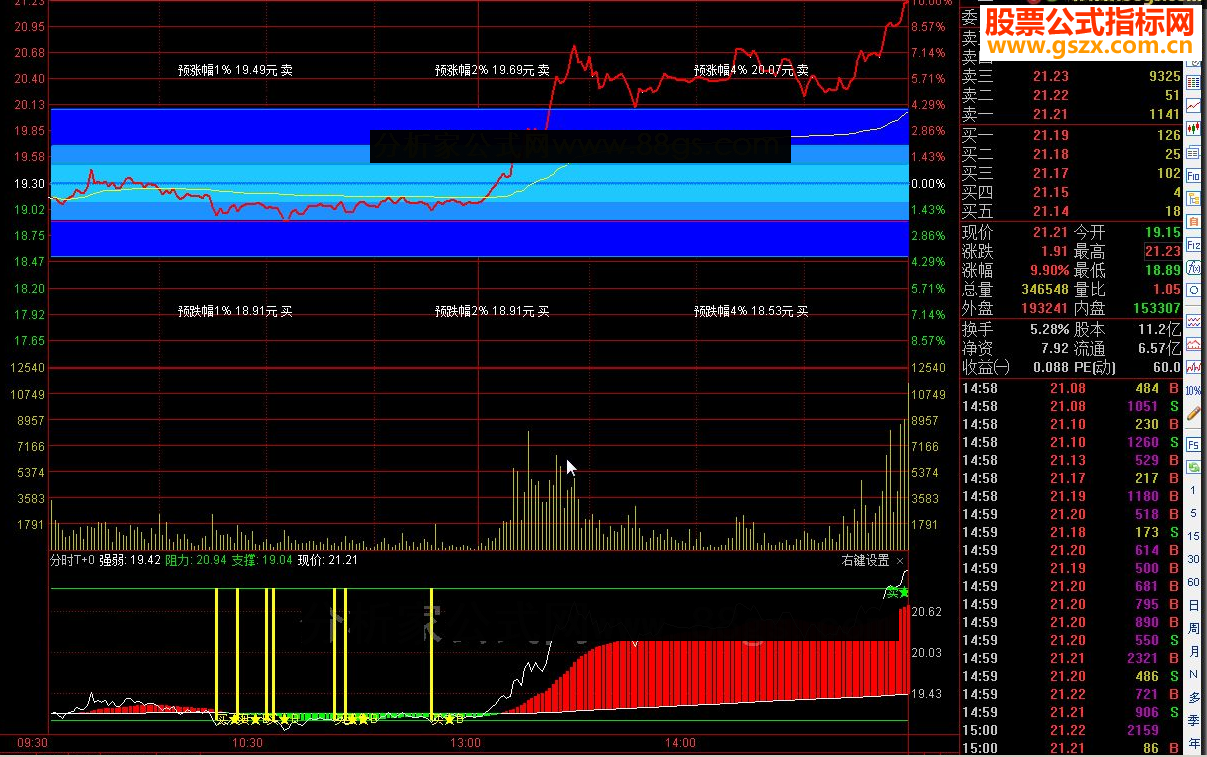
Task: Click the circle icon in the sidebar
Action: point(1194,292)
